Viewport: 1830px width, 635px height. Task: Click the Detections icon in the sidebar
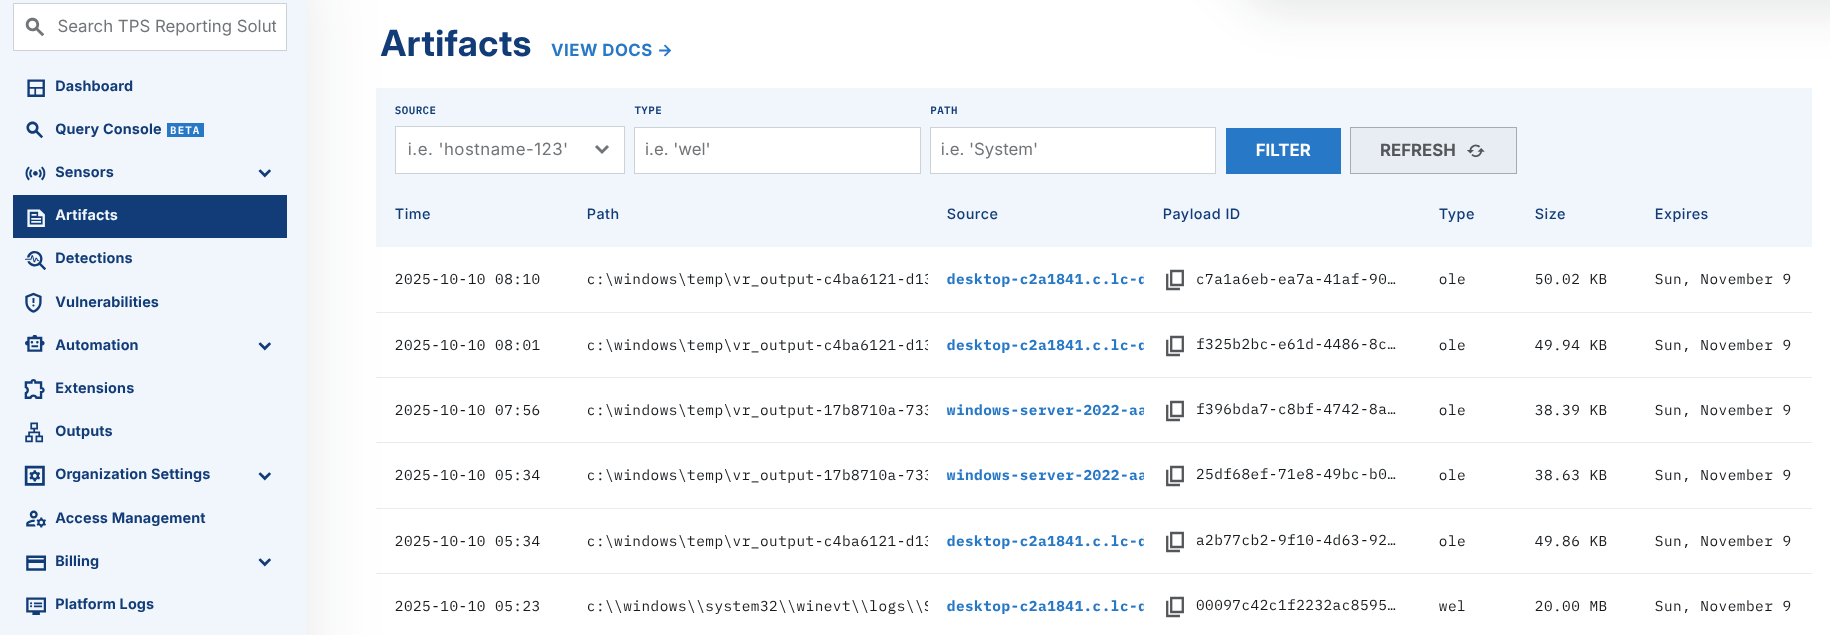[36, 259]
